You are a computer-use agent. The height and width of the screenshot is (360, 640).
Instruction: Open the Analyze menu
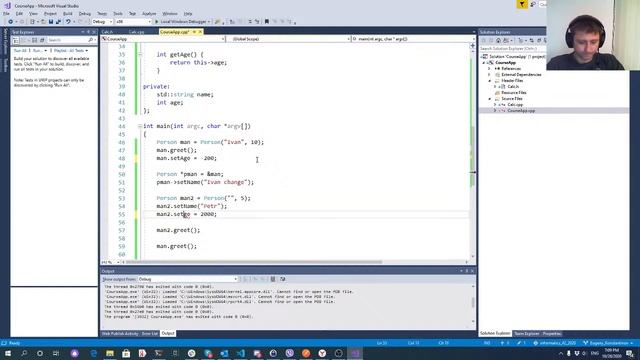pos(149,13)
